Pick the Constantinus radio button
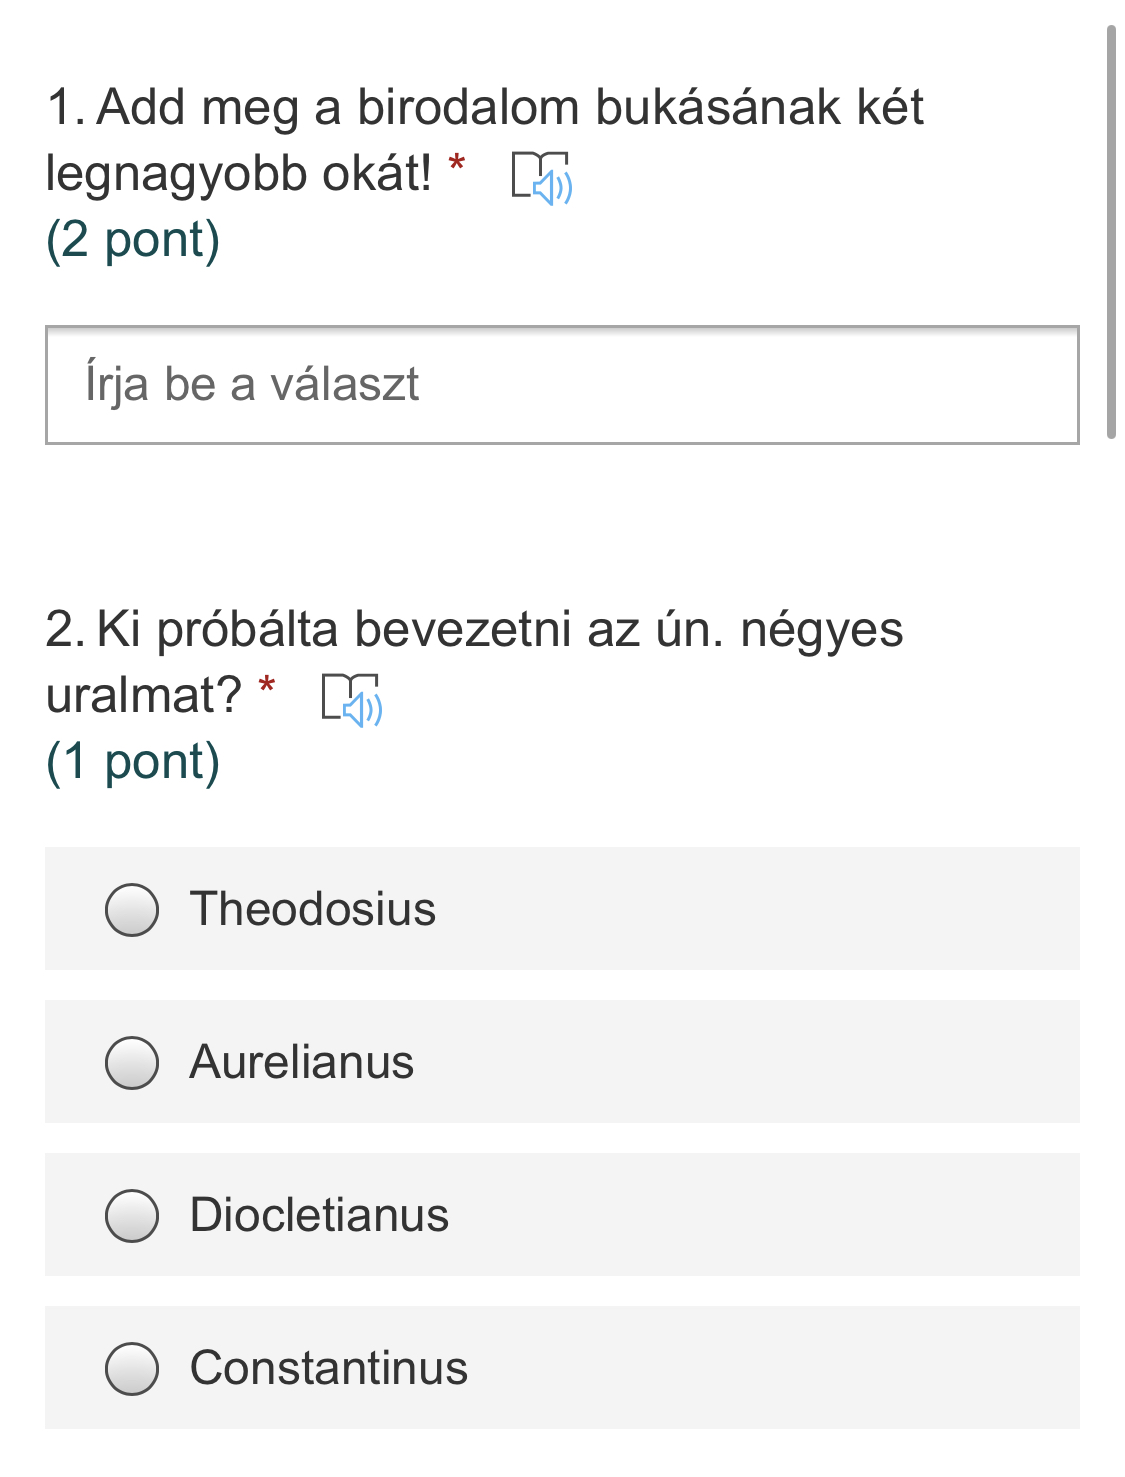Screen dimensions: 1125x1477 pos(132,1368)
